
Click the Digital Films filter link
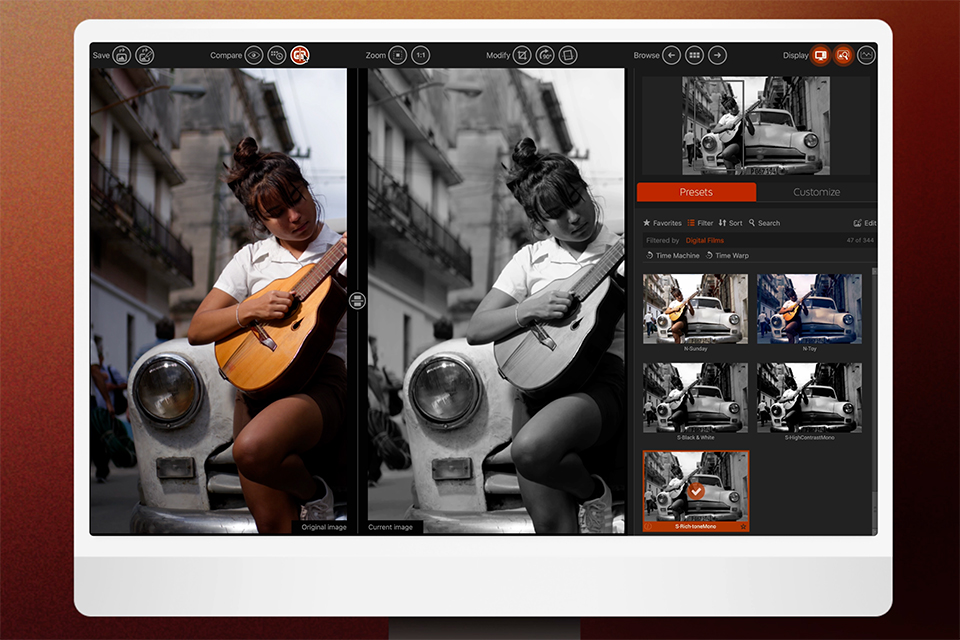coord(704,241)
